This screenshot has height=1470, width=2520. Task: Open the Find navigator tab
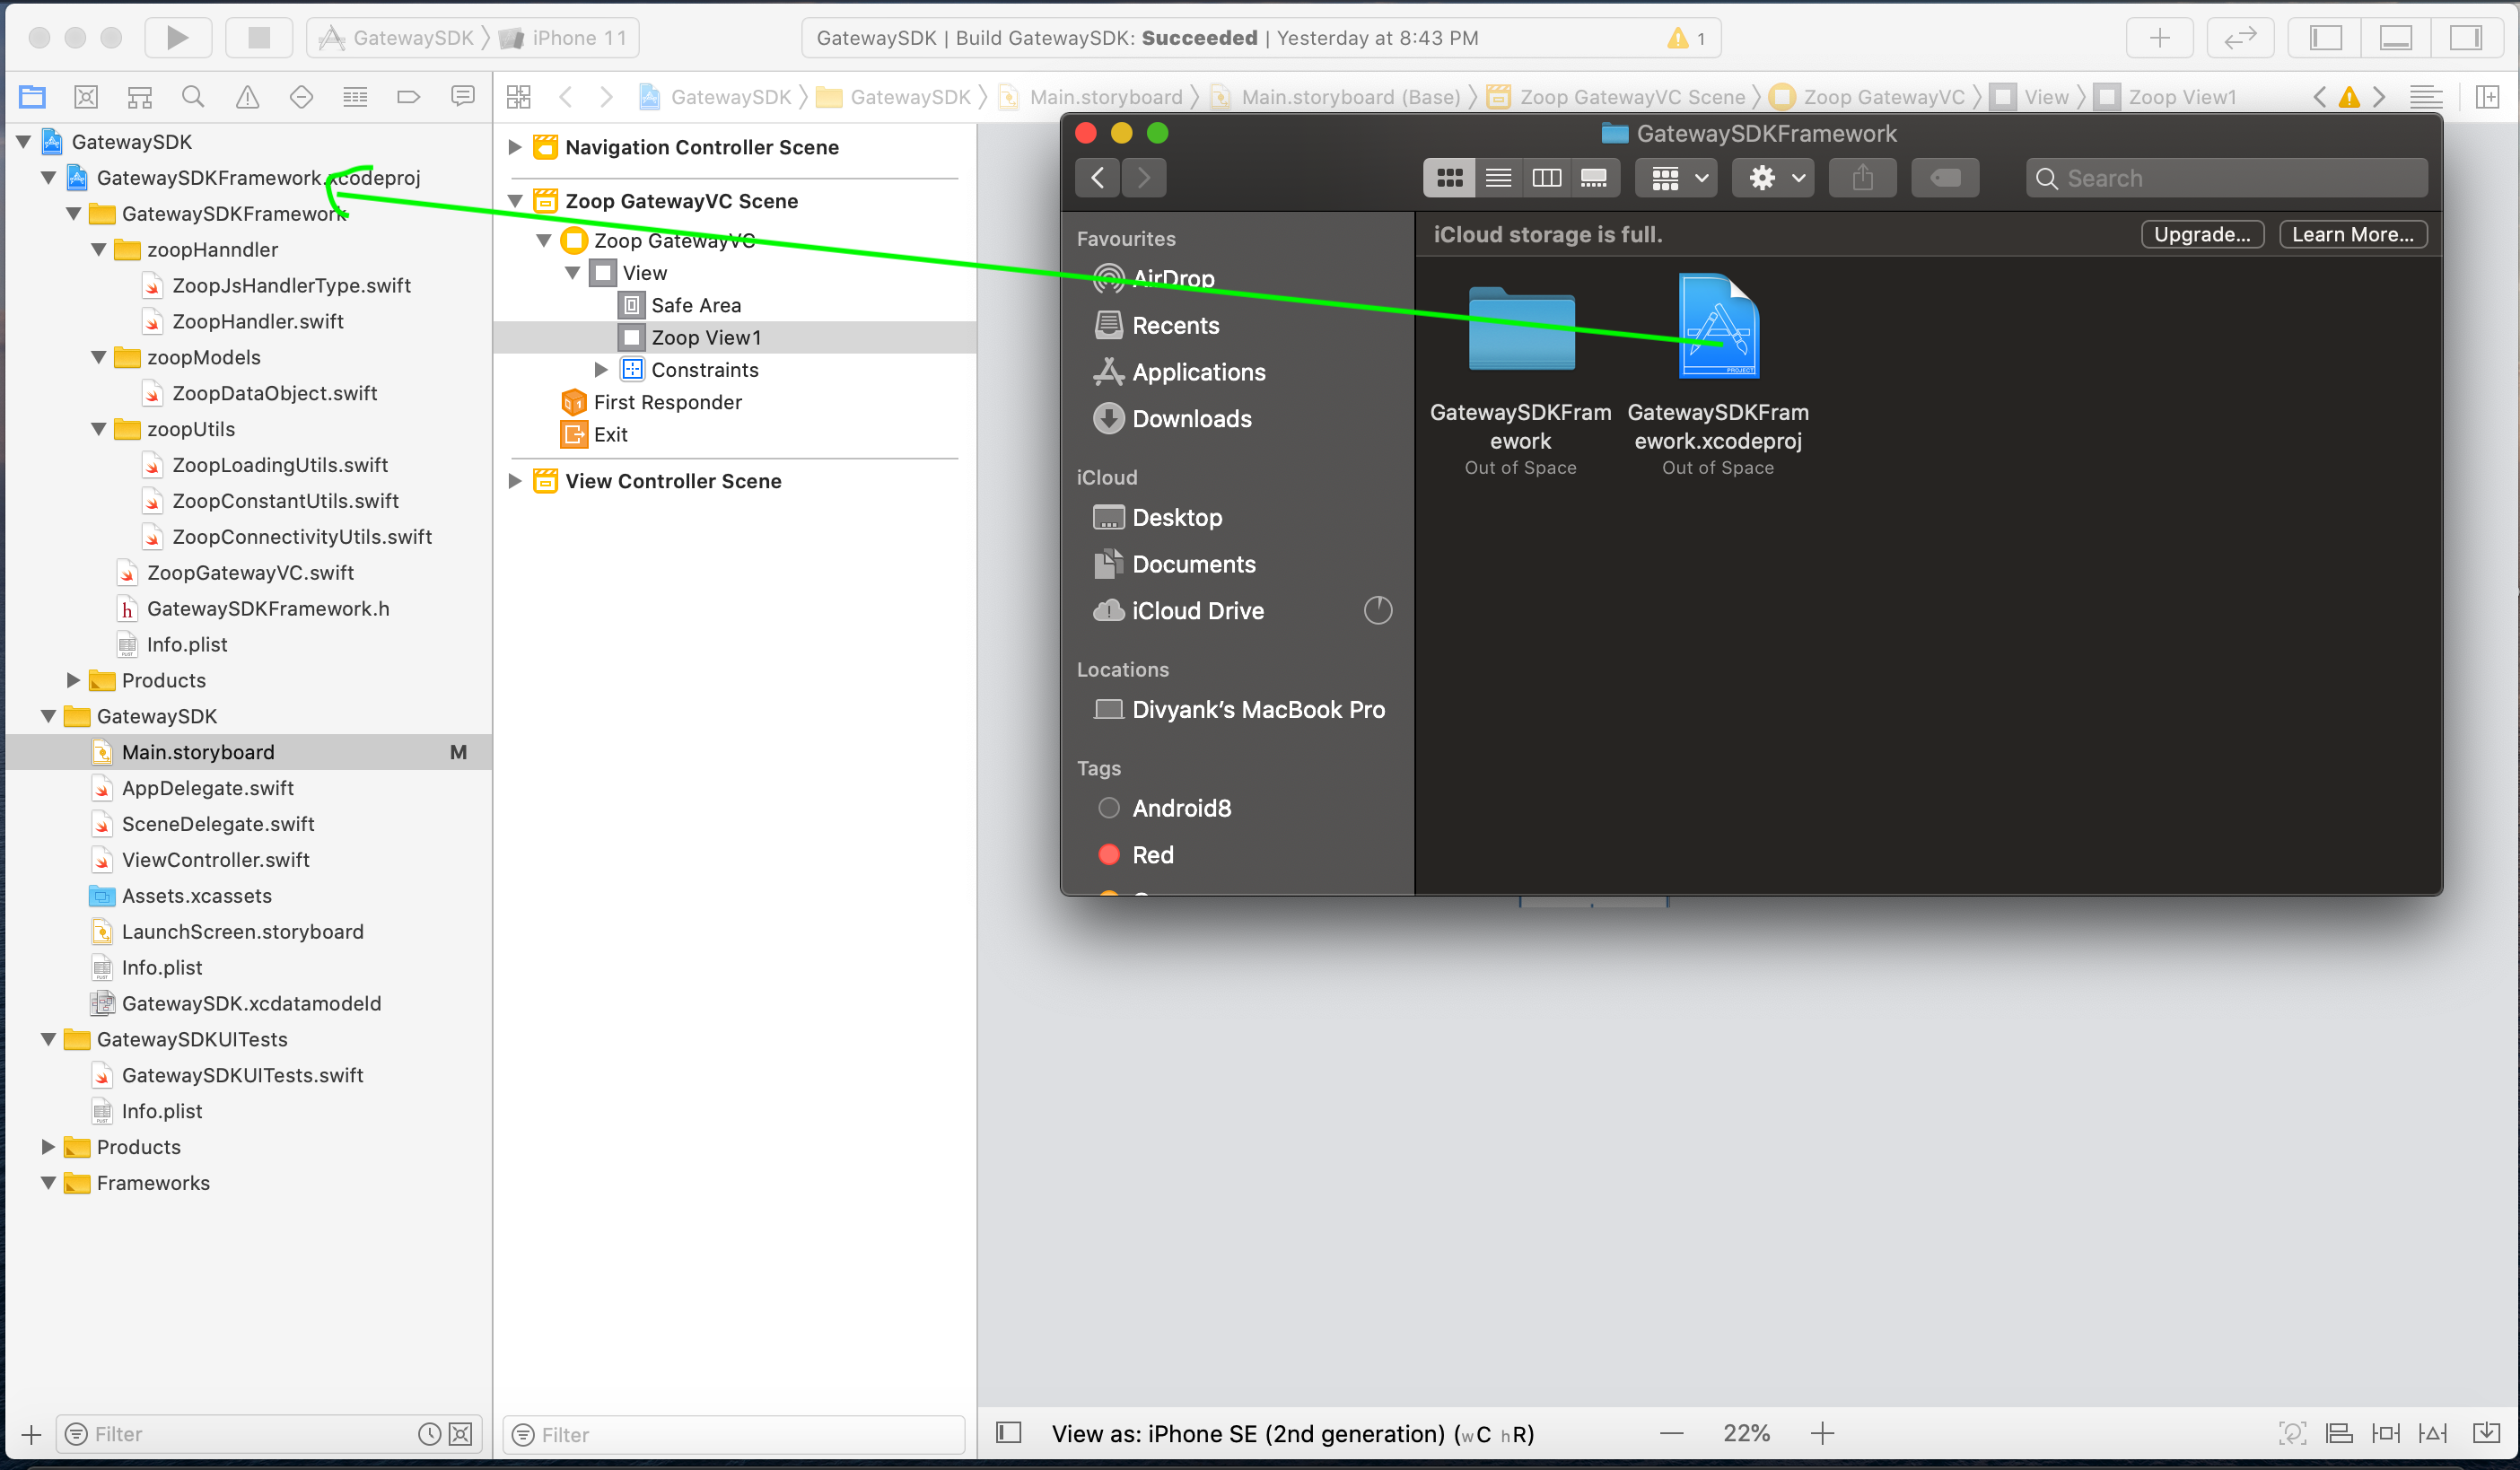pyautogui.click(x=193, y=97)
